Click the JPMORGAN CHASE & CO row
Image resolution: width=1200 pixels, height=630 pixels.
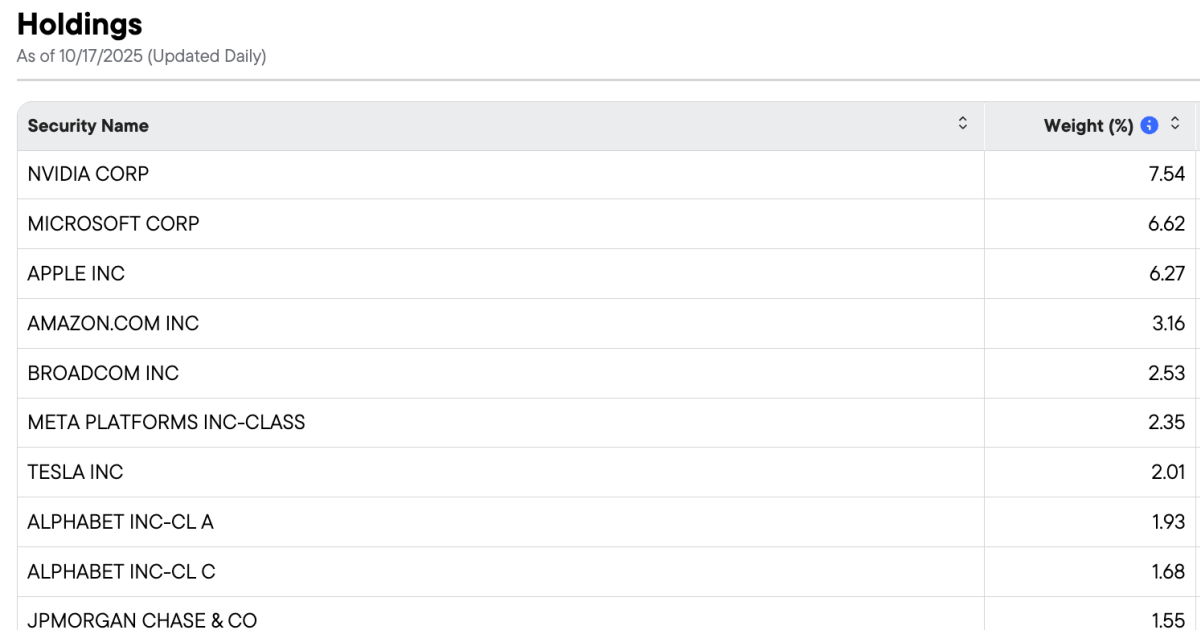click(x=142, y=620)
